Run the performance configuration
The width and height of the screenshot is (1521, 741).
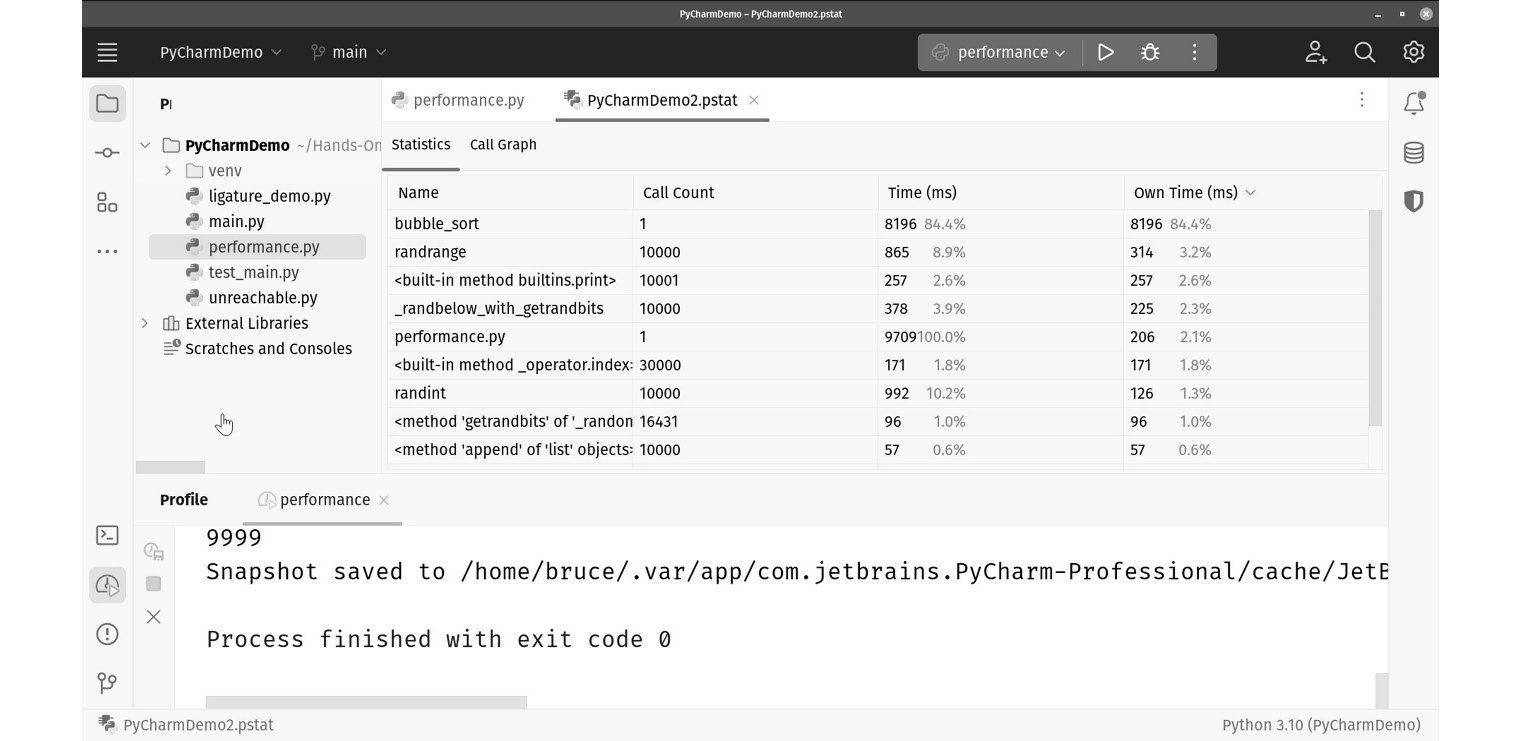(x=1105, y=52)
